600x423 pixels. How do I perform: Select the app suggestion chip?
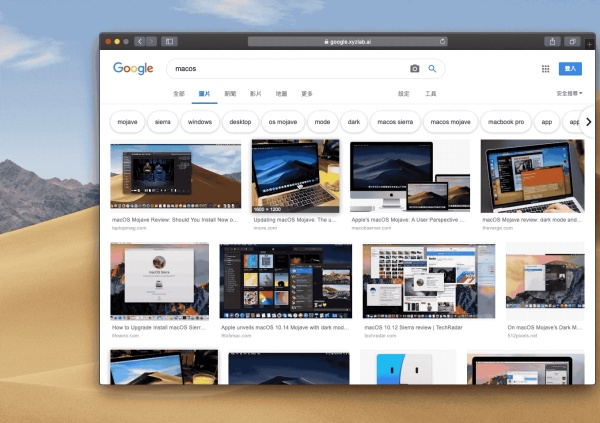(547, 122)
